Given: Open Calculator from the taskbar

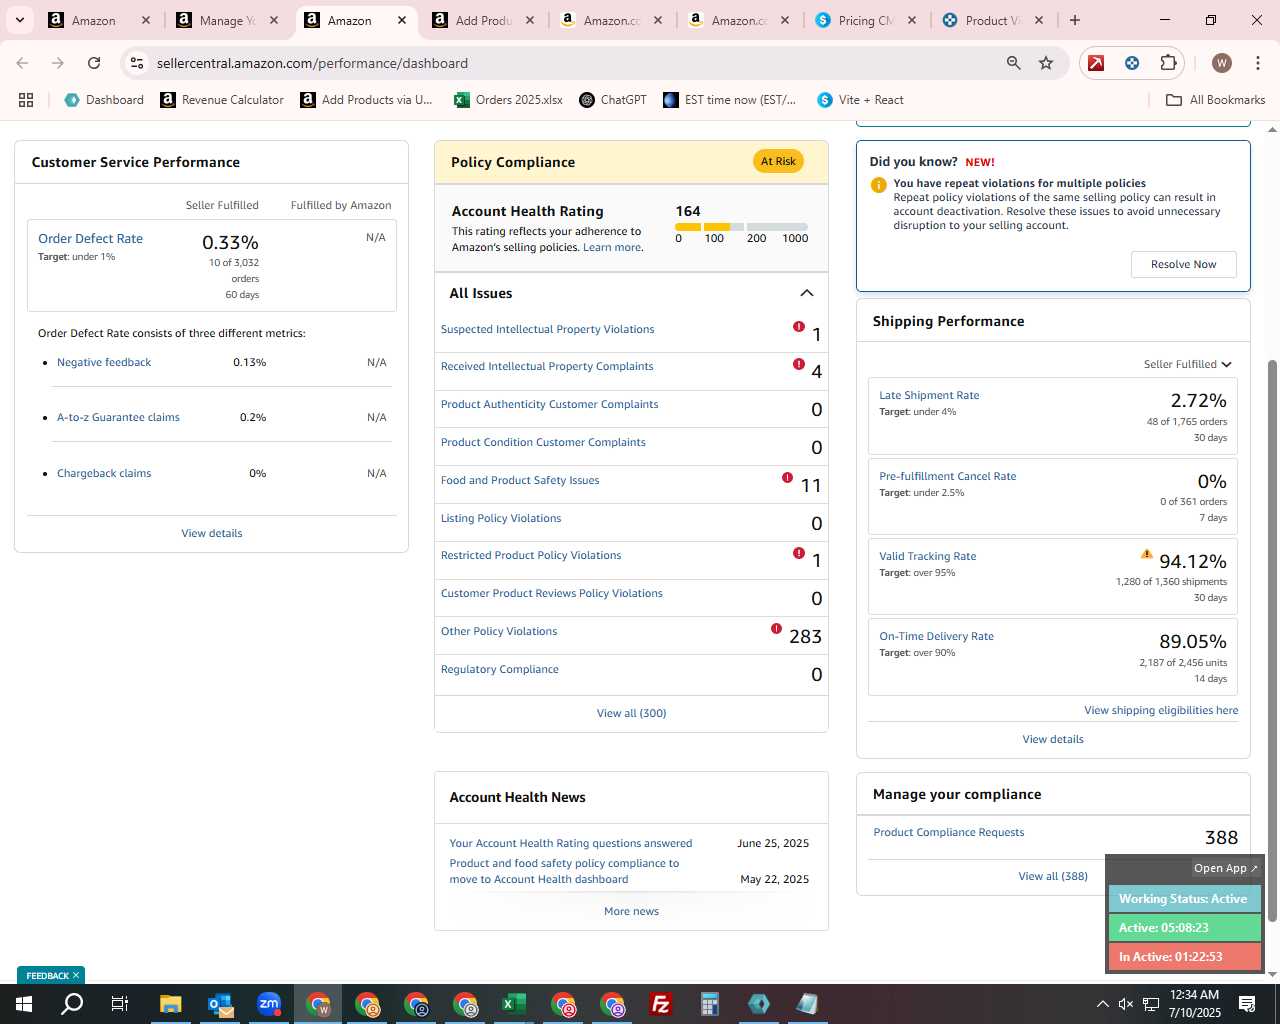Looking at the screenshot, I should [709, 1004].
